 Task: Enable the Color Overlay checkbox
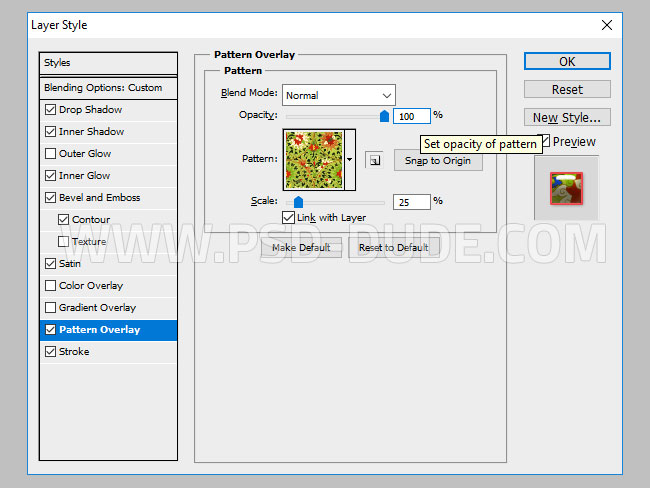(x=51, y=285)
